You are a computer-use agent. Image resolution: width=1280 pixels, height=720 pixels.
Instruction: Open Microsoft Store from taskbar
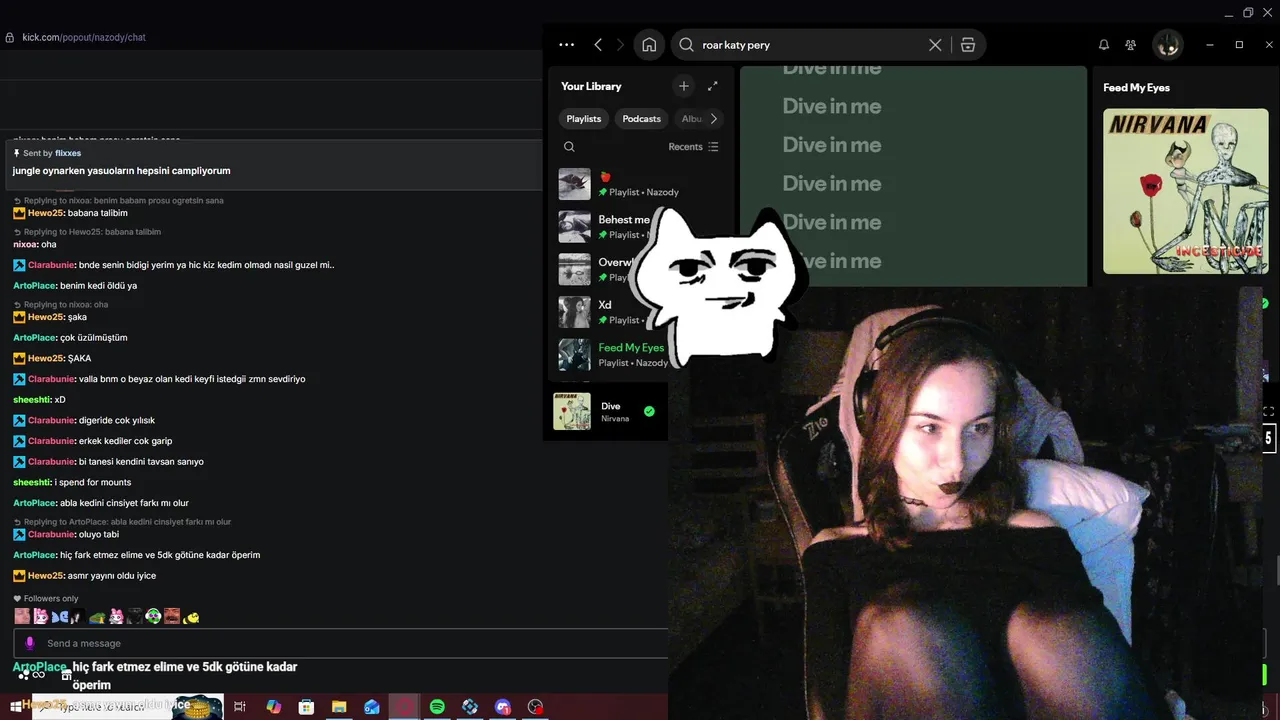[306, 707]
